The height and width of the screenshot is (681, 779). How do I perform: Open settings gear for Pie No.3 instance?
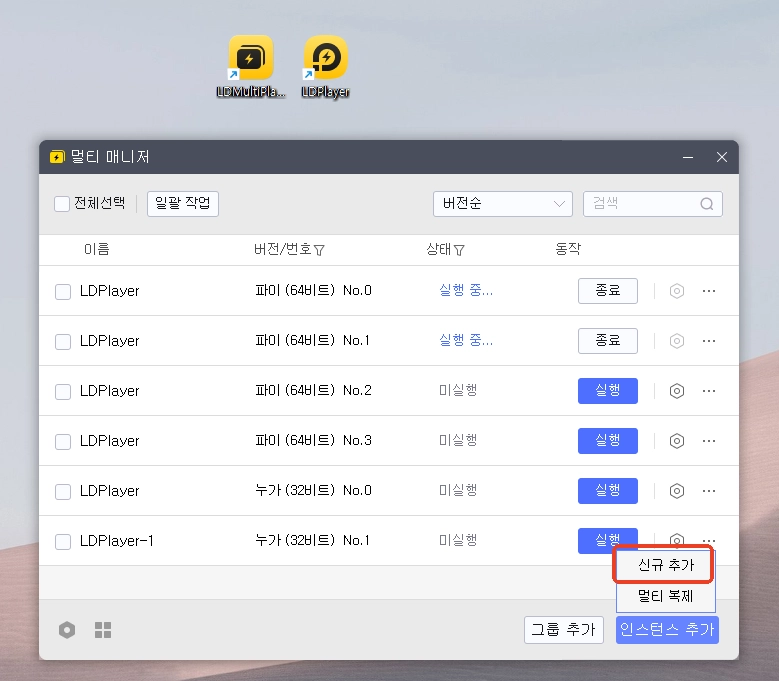677,441
